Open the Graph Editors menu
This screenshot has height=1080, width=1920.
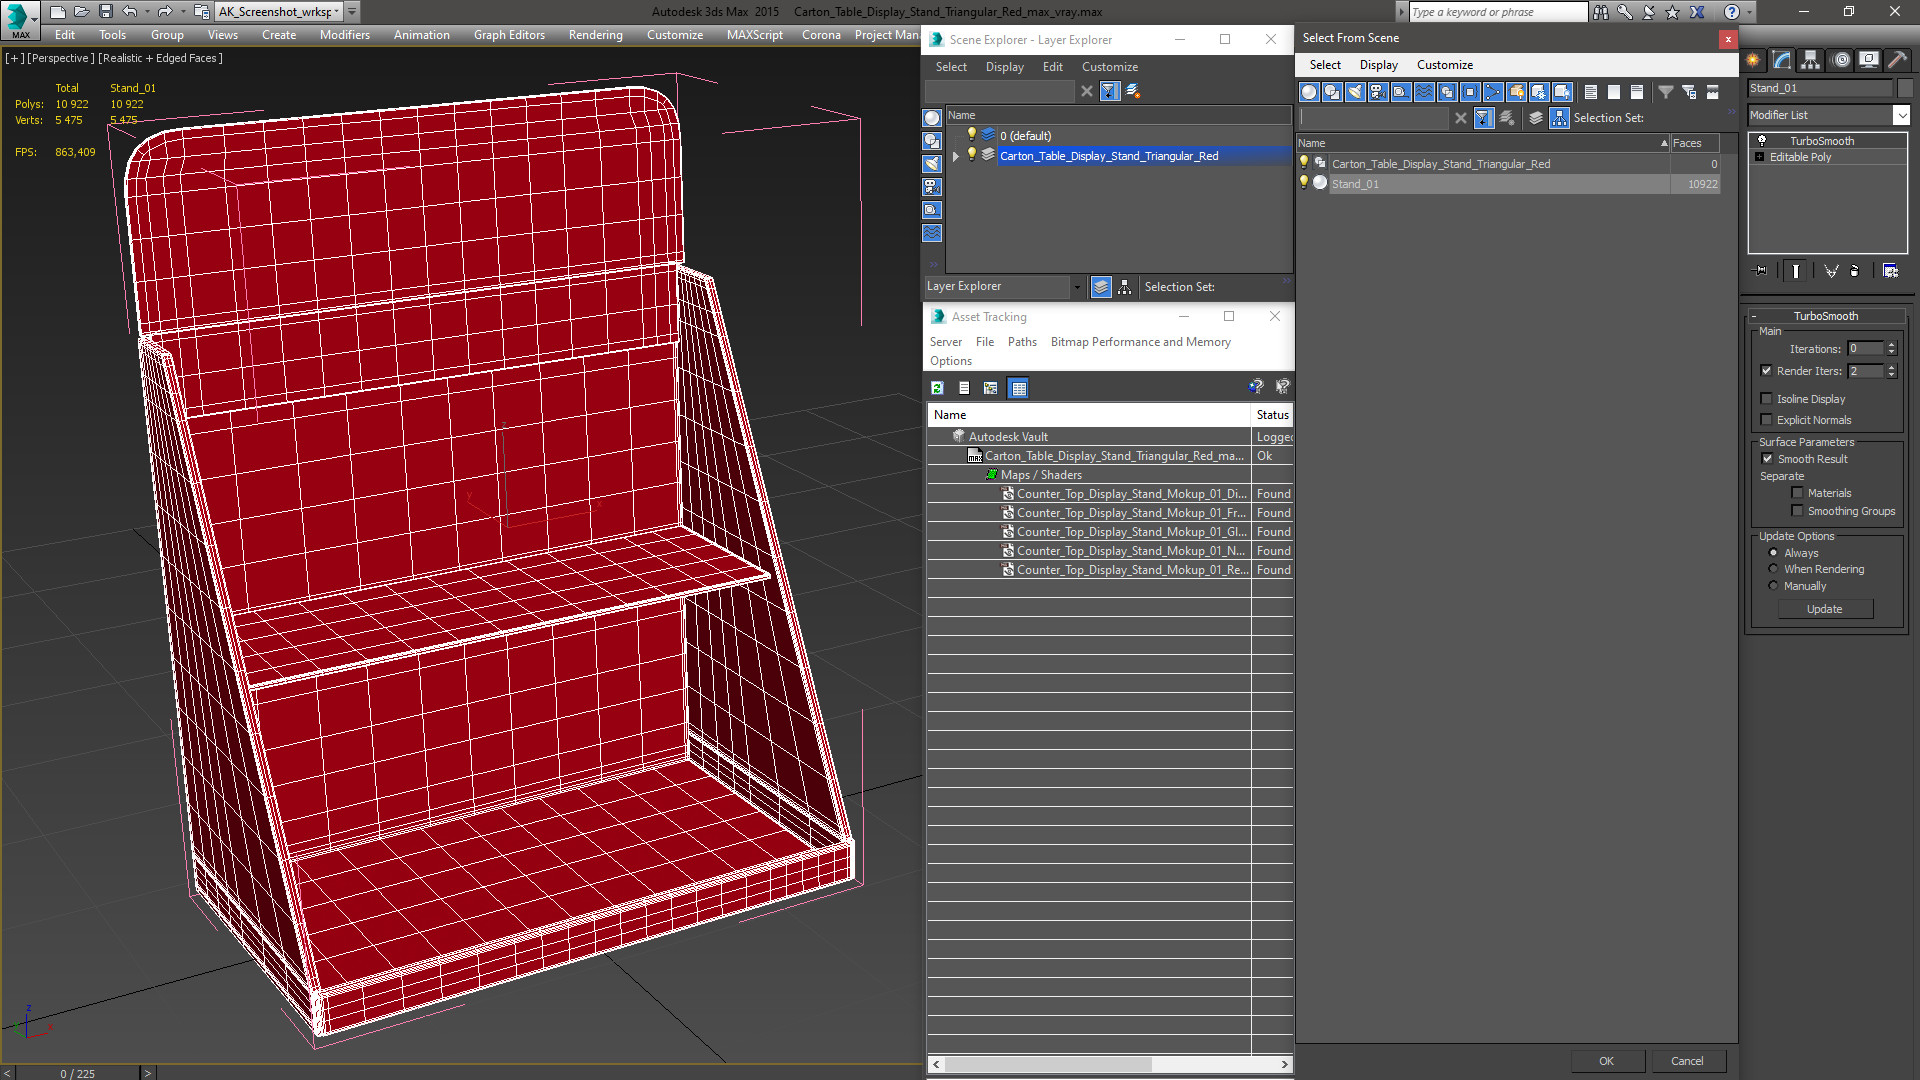510,34
